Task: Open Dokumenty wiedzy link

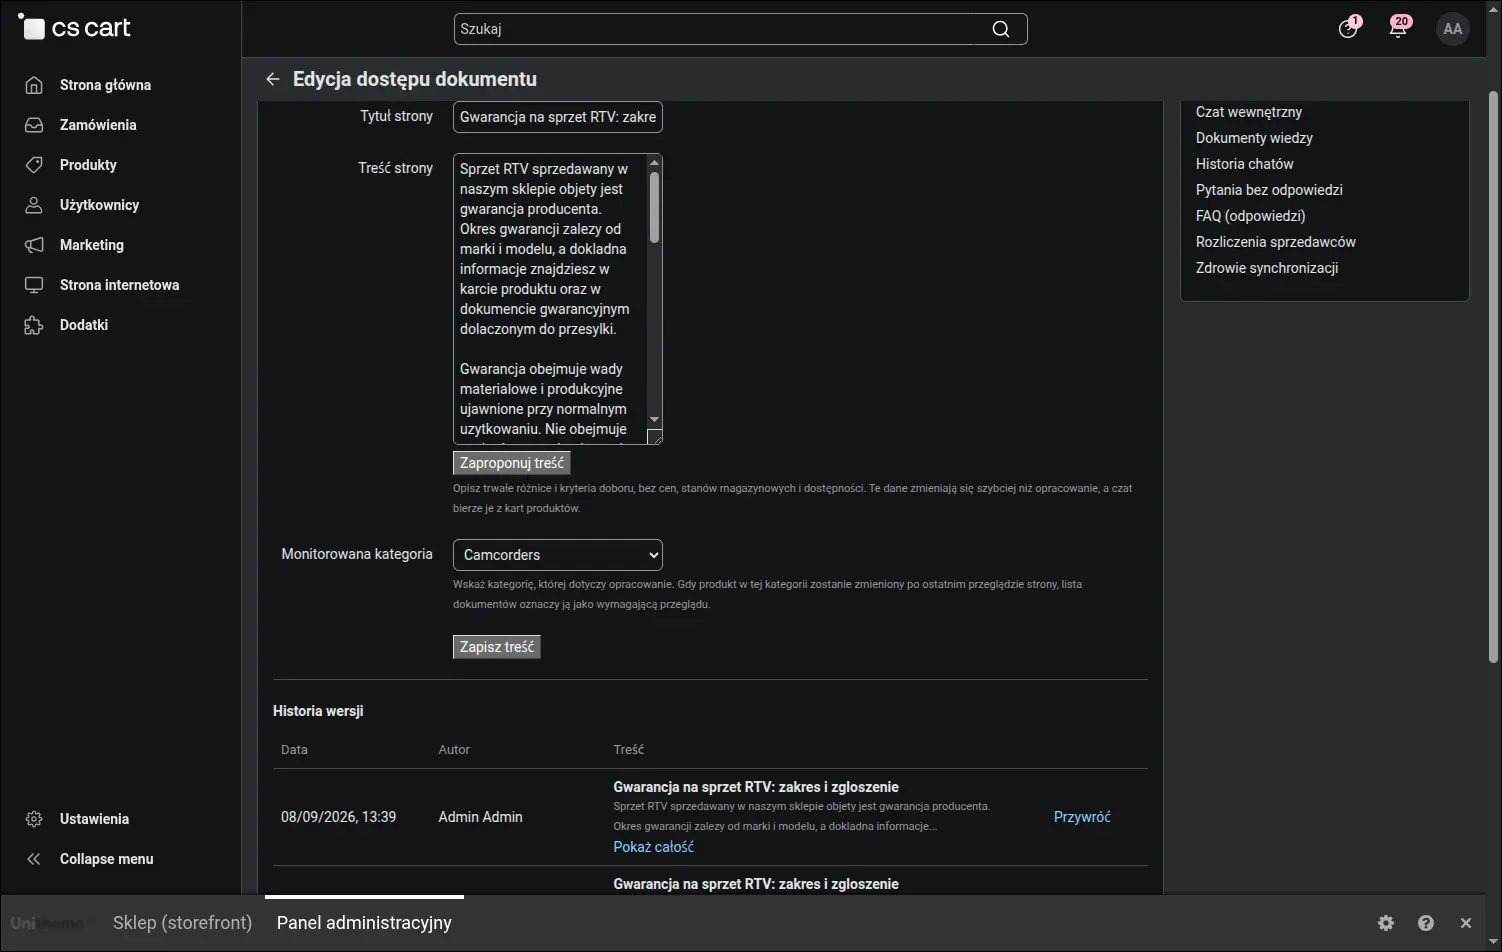Action: [1254, 138]
